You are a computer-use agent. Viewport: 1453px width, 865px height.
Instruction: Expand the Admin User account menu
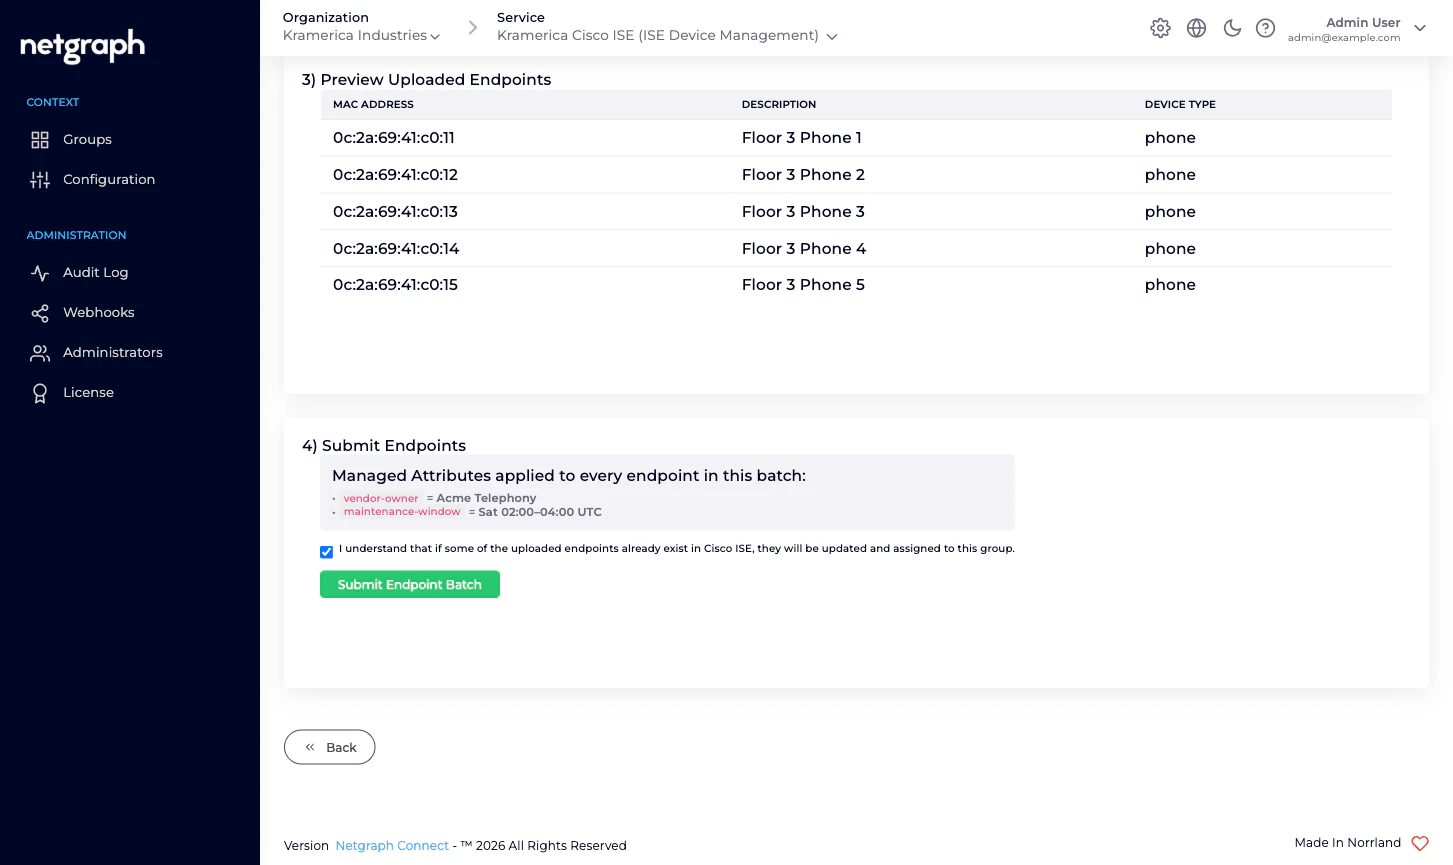[x=1420, y=29]
